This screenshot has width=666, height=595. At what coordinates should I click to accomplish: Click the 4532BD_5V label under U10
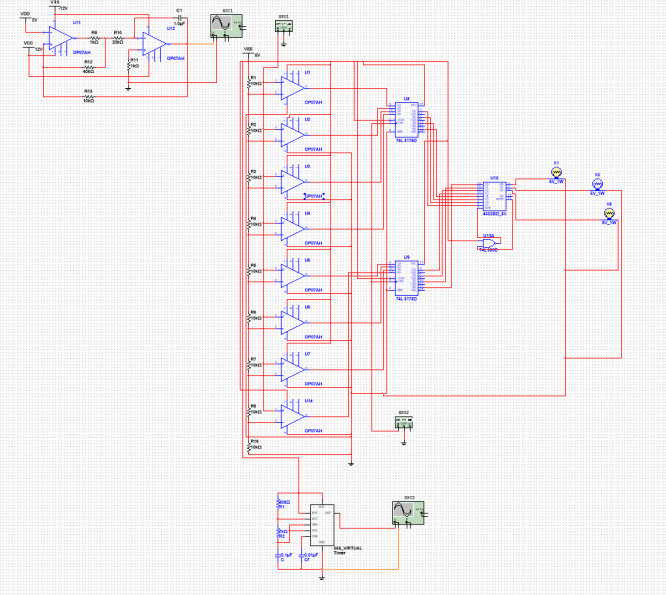coord(495,214)
